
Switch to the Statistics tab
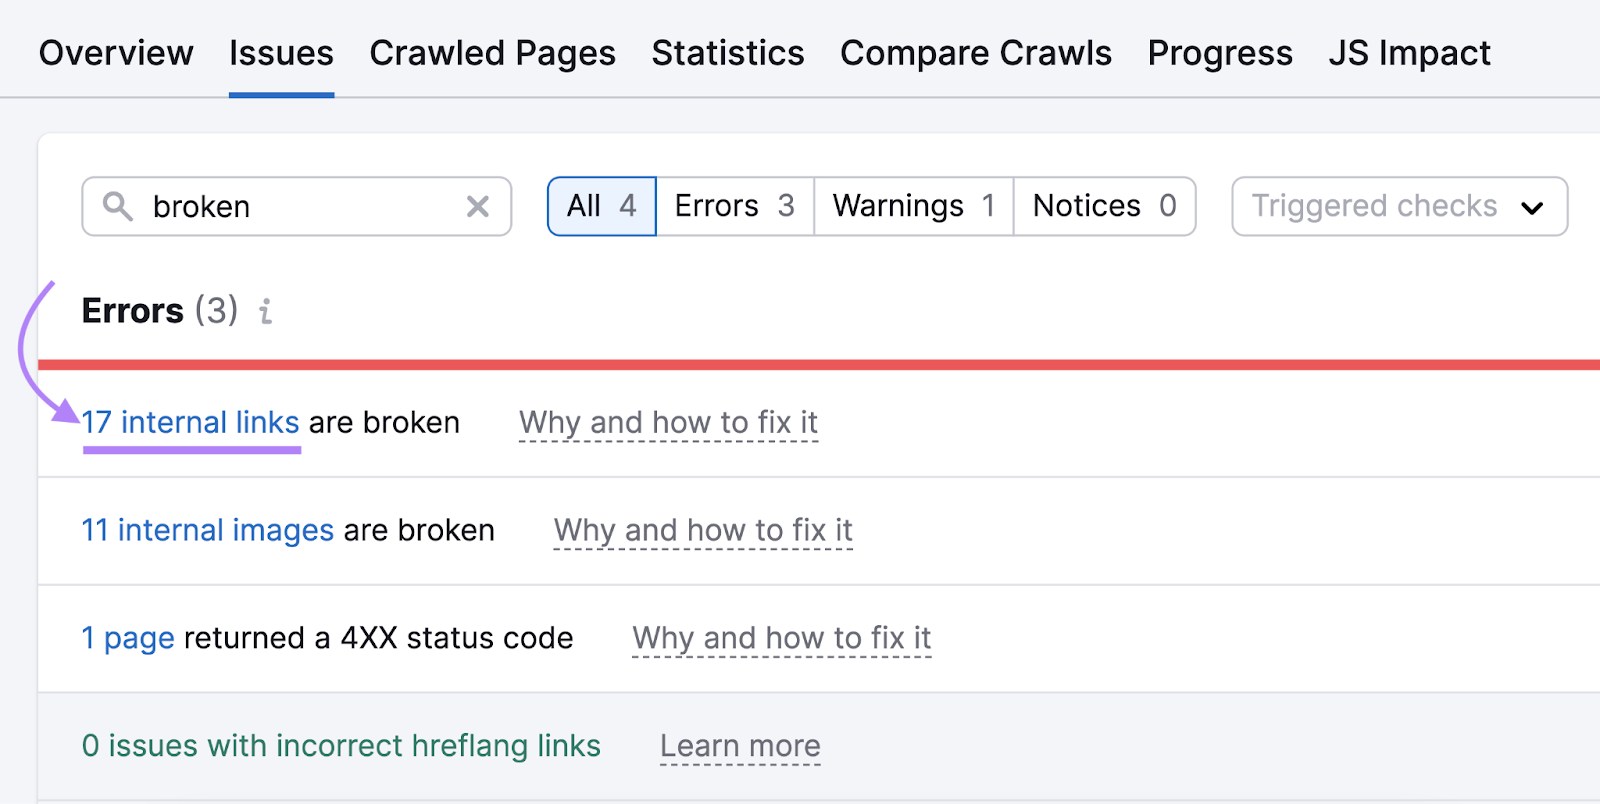[728, 53]
